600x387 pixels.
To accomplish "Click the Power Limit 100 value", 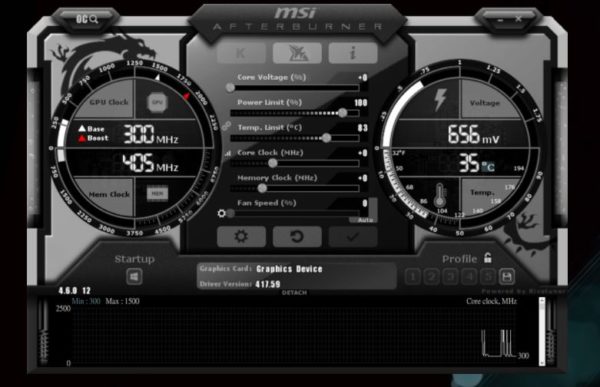I will point(361,103).
